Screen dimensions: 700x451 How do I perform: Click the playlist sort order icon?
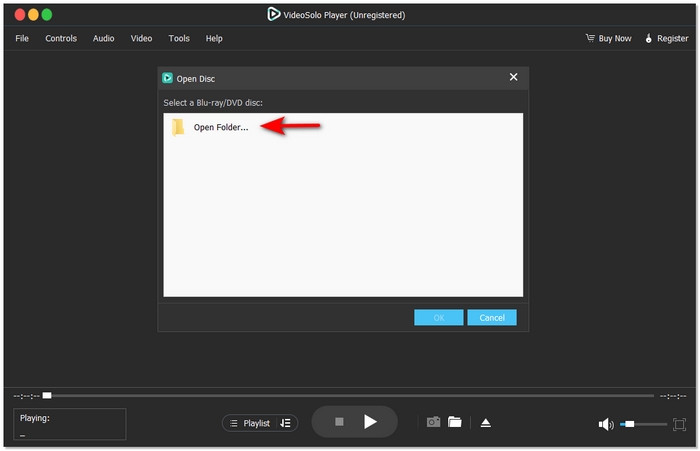pos(285,423)
